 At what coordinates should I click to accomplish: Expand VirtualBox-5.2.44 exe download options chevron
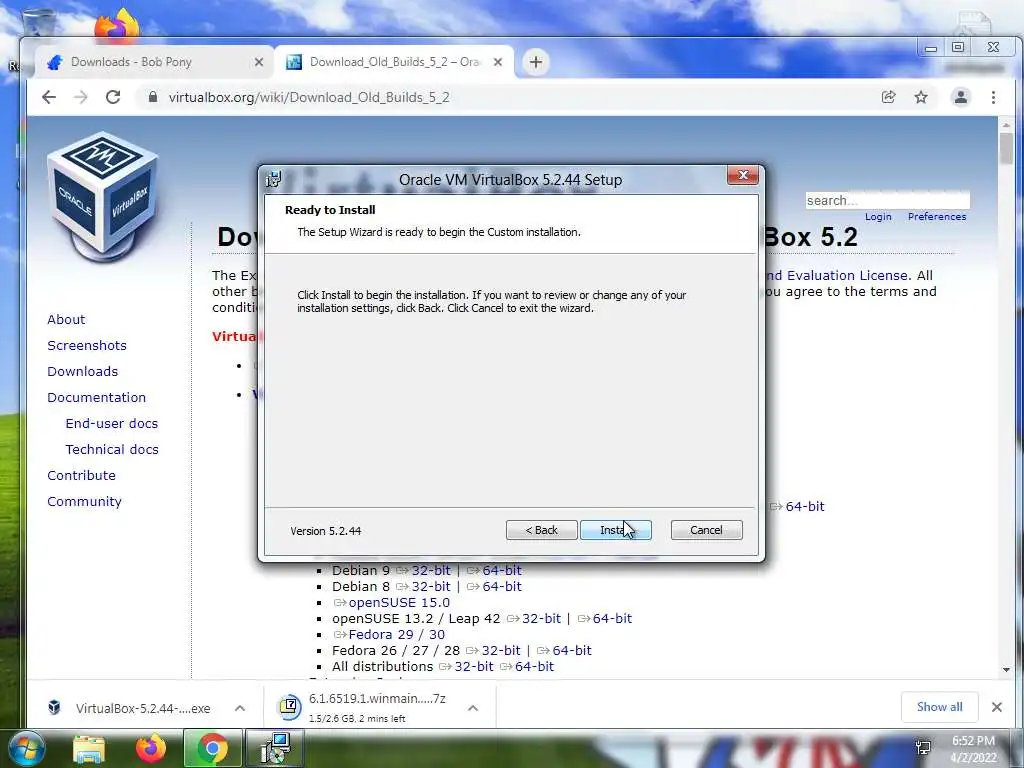(x=240, y=708)
